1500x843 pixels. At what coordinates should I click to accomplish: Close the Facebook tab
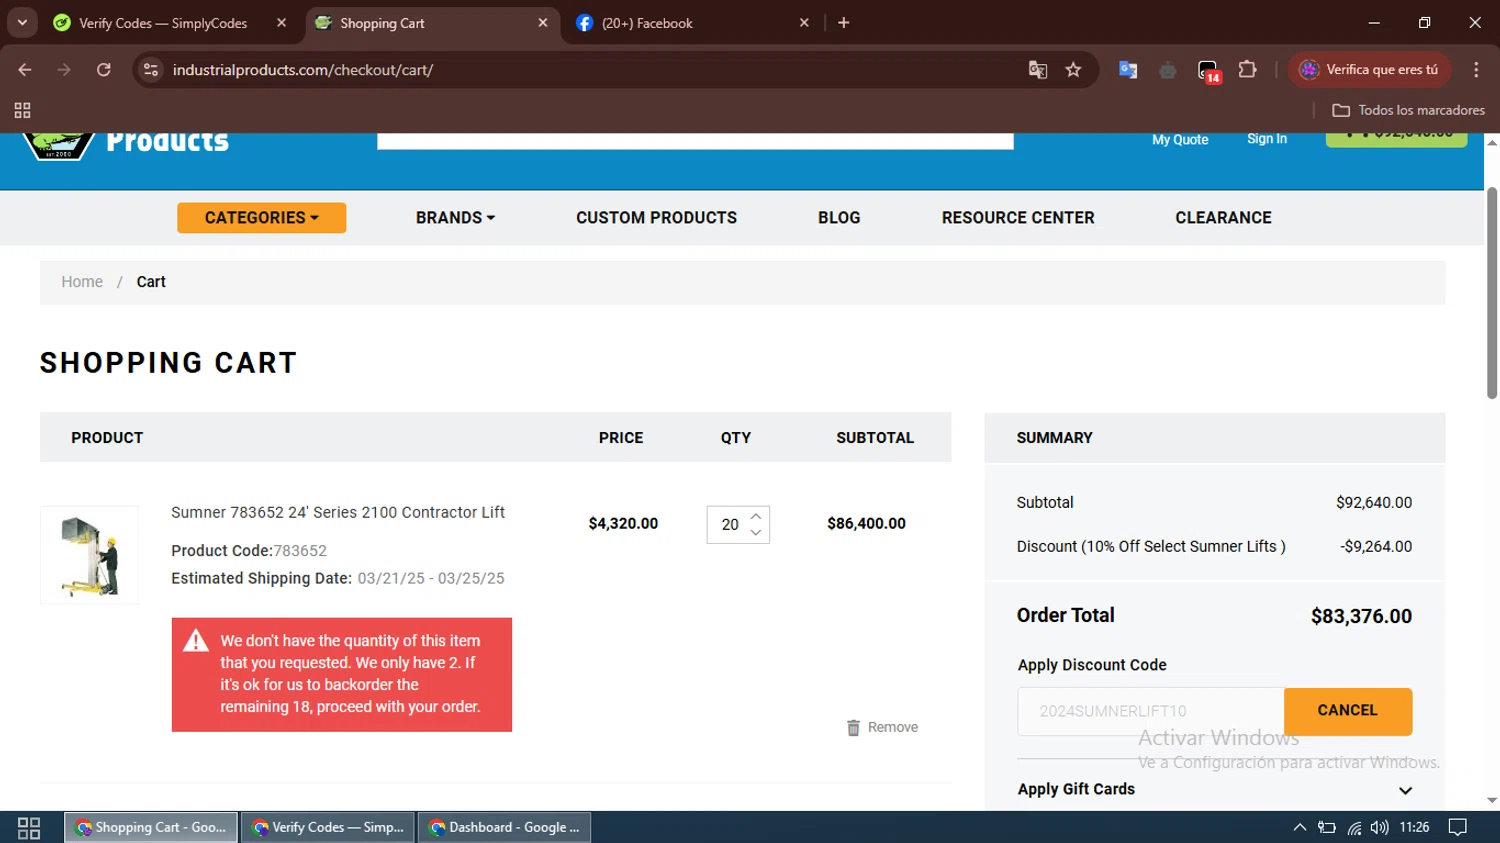tap(804, 22)
